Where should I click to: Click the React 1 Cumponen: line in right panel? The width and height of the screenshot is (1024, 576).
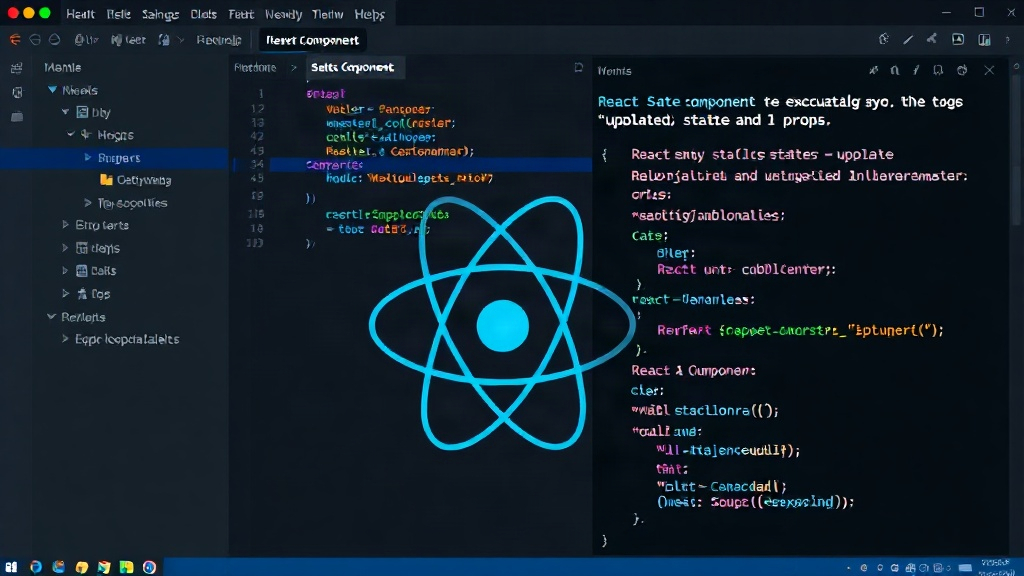693,370
